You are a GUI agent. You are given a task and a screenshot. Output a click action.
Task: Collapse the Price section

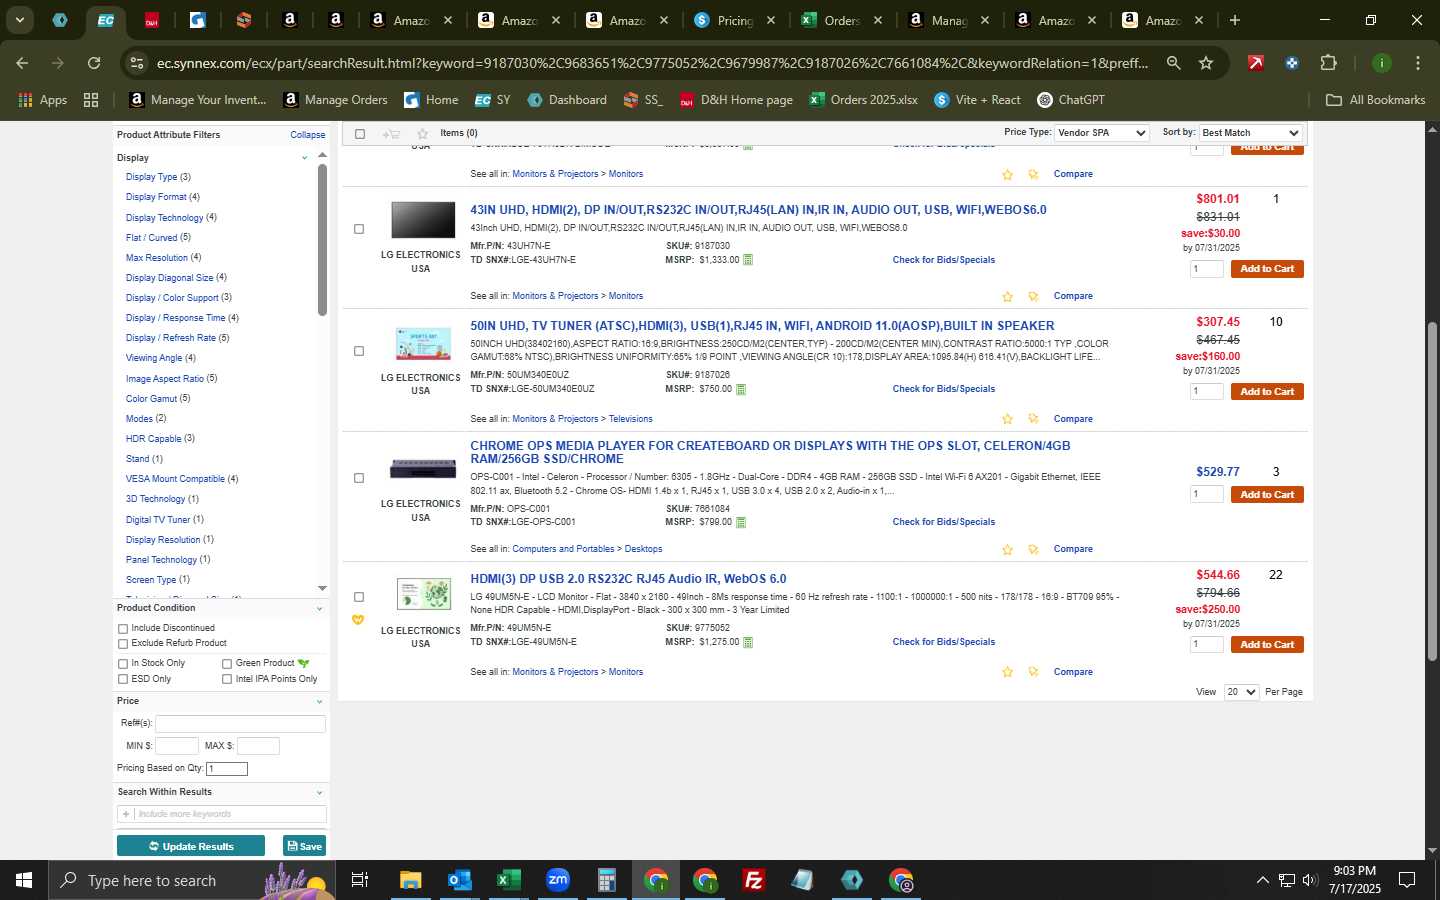(x=319, y=702)
